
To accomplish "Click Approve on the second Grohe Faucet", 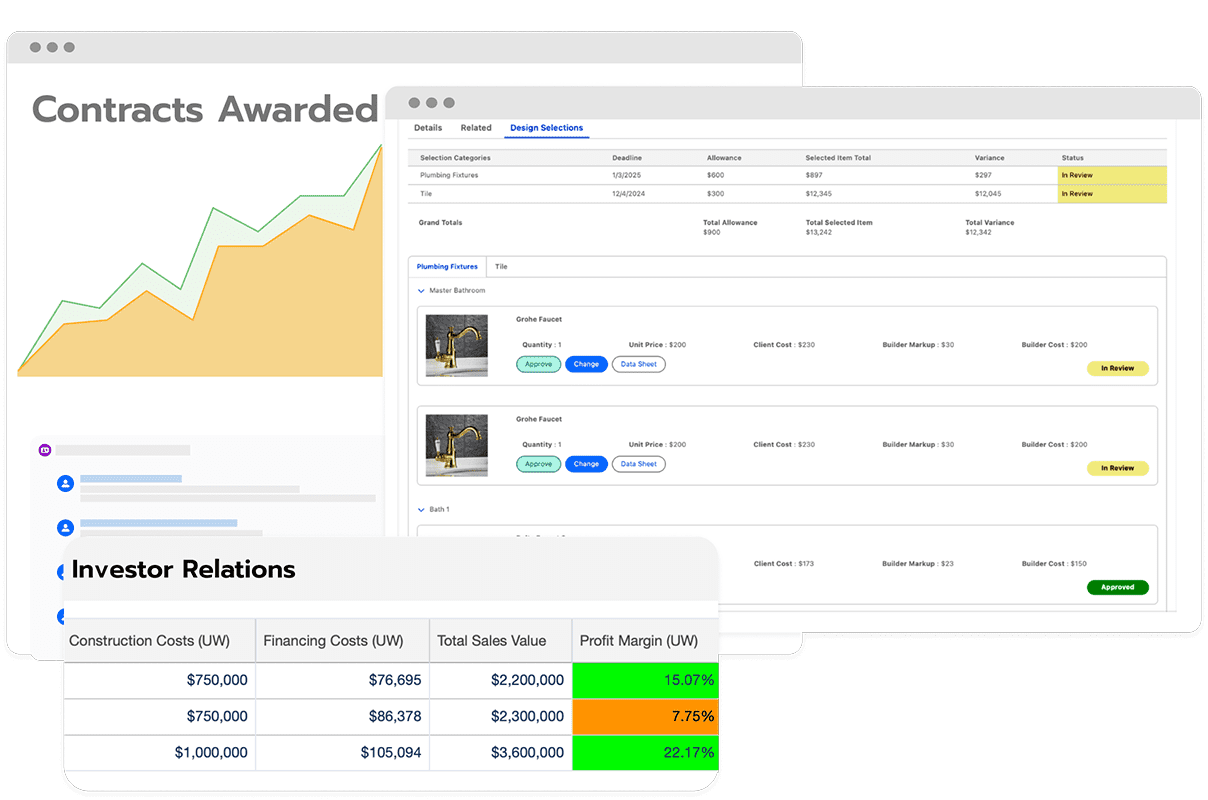I will [538, 464].
